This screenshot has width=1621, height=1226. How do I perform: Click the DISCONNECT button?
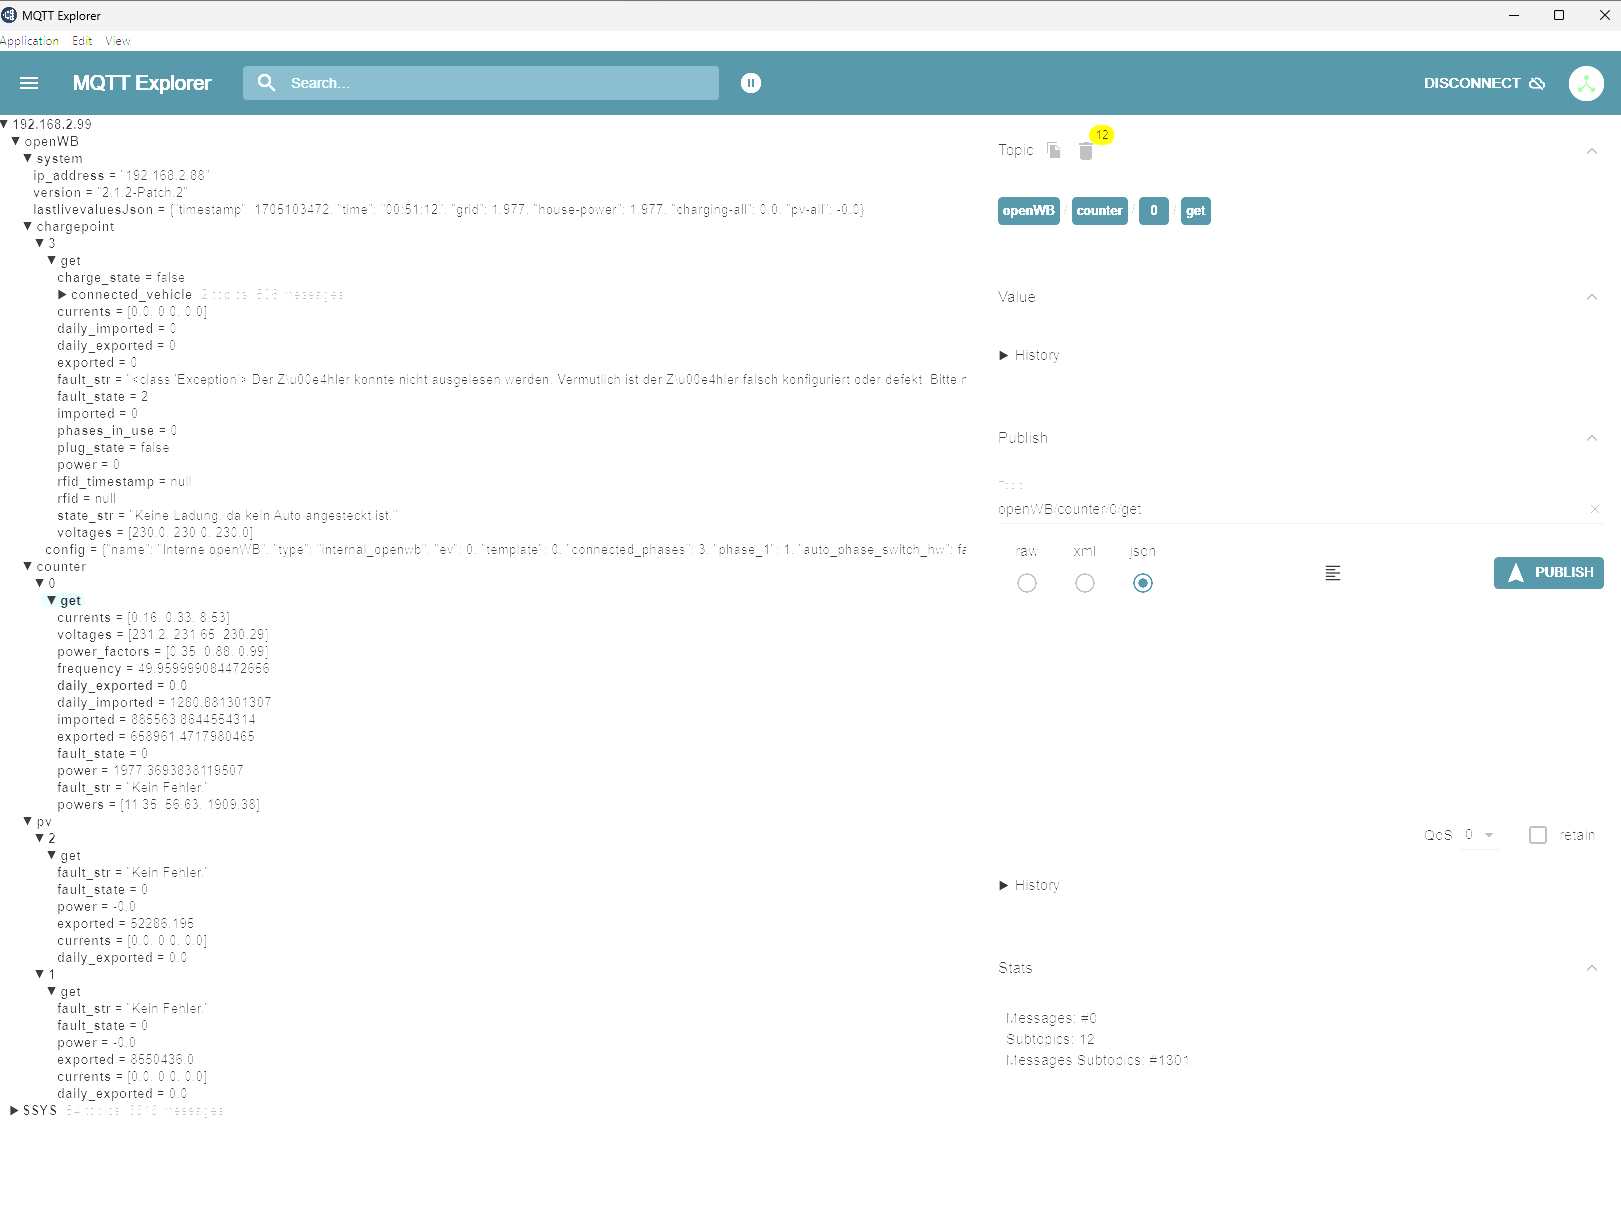[1484, 83]
